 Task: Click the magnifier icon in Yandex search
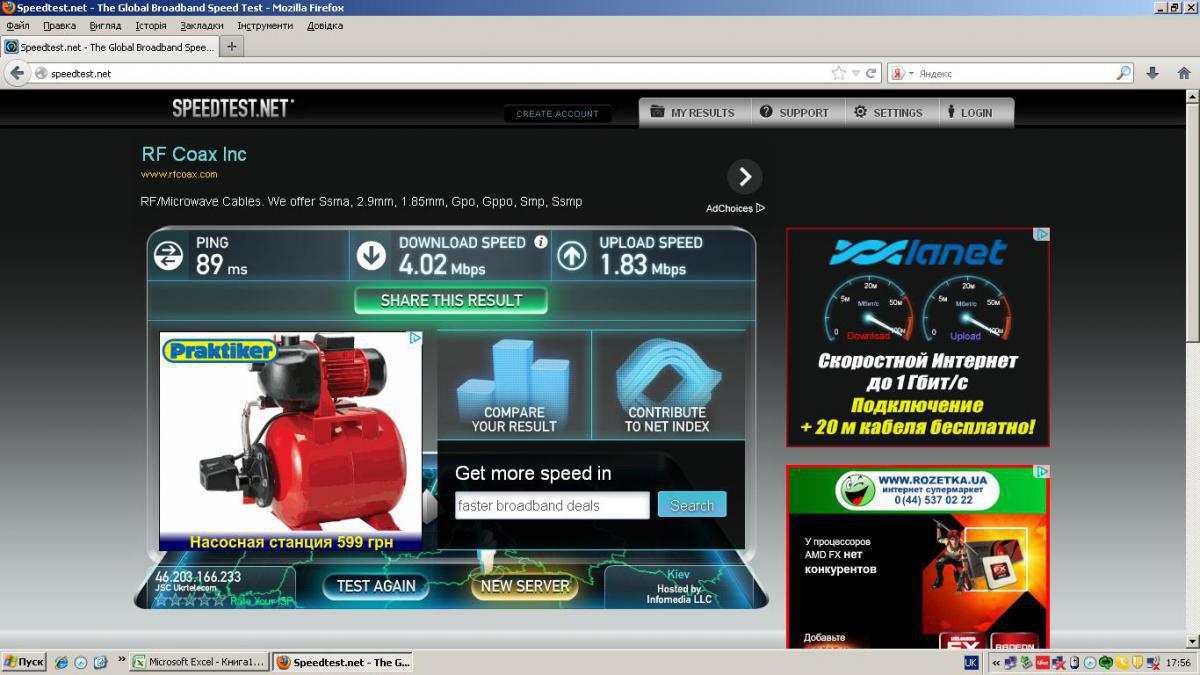coord(1123,73)
